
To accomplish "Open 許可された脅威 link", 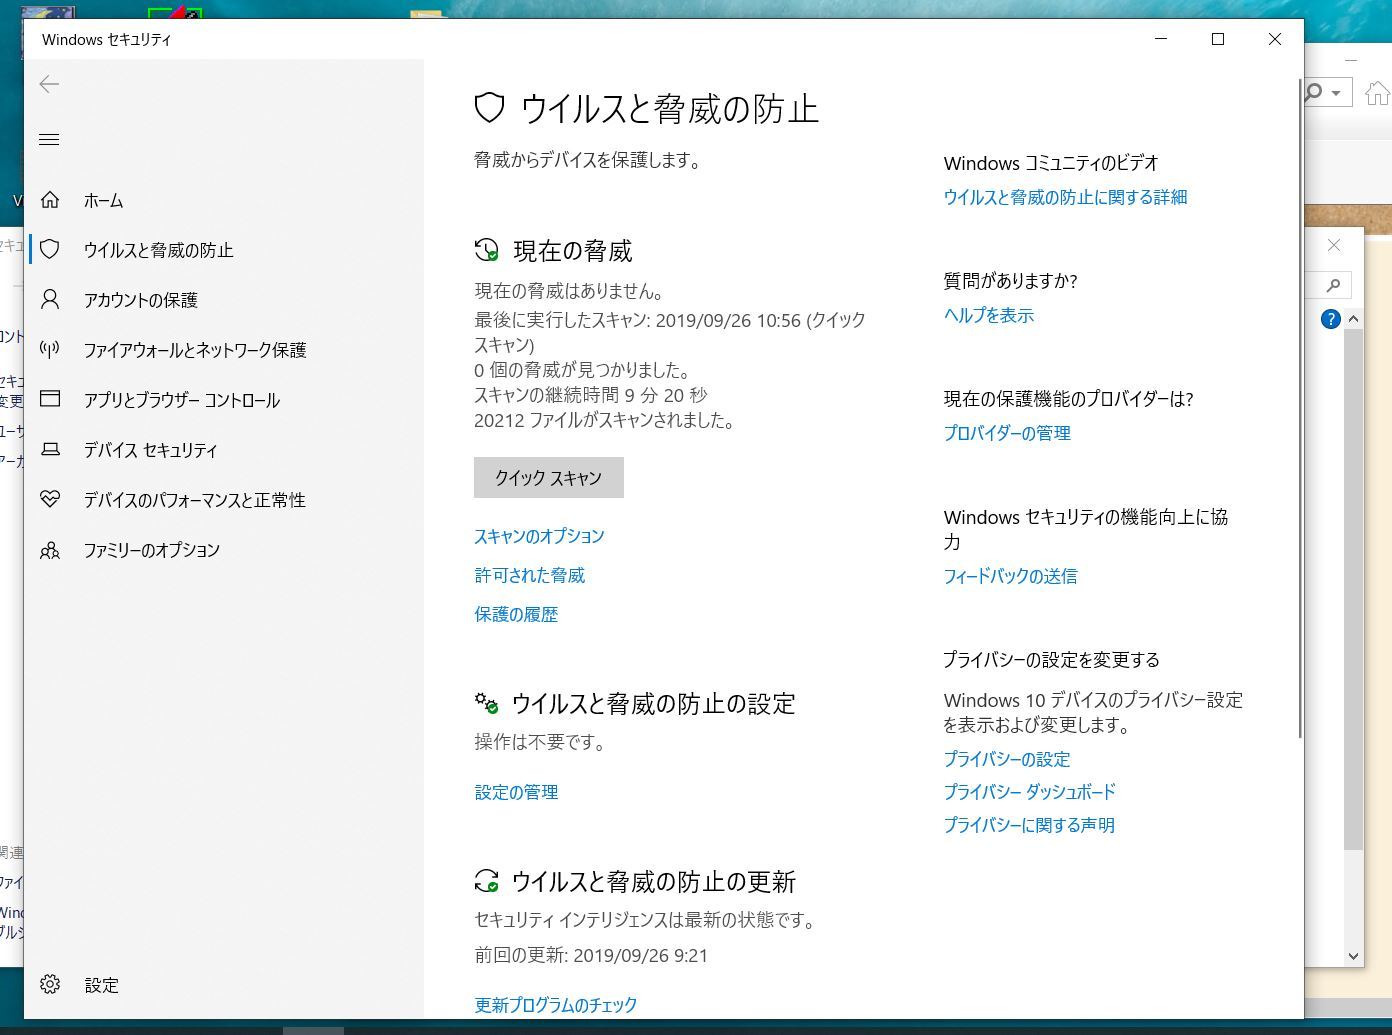I will click(x=529, y=575).
